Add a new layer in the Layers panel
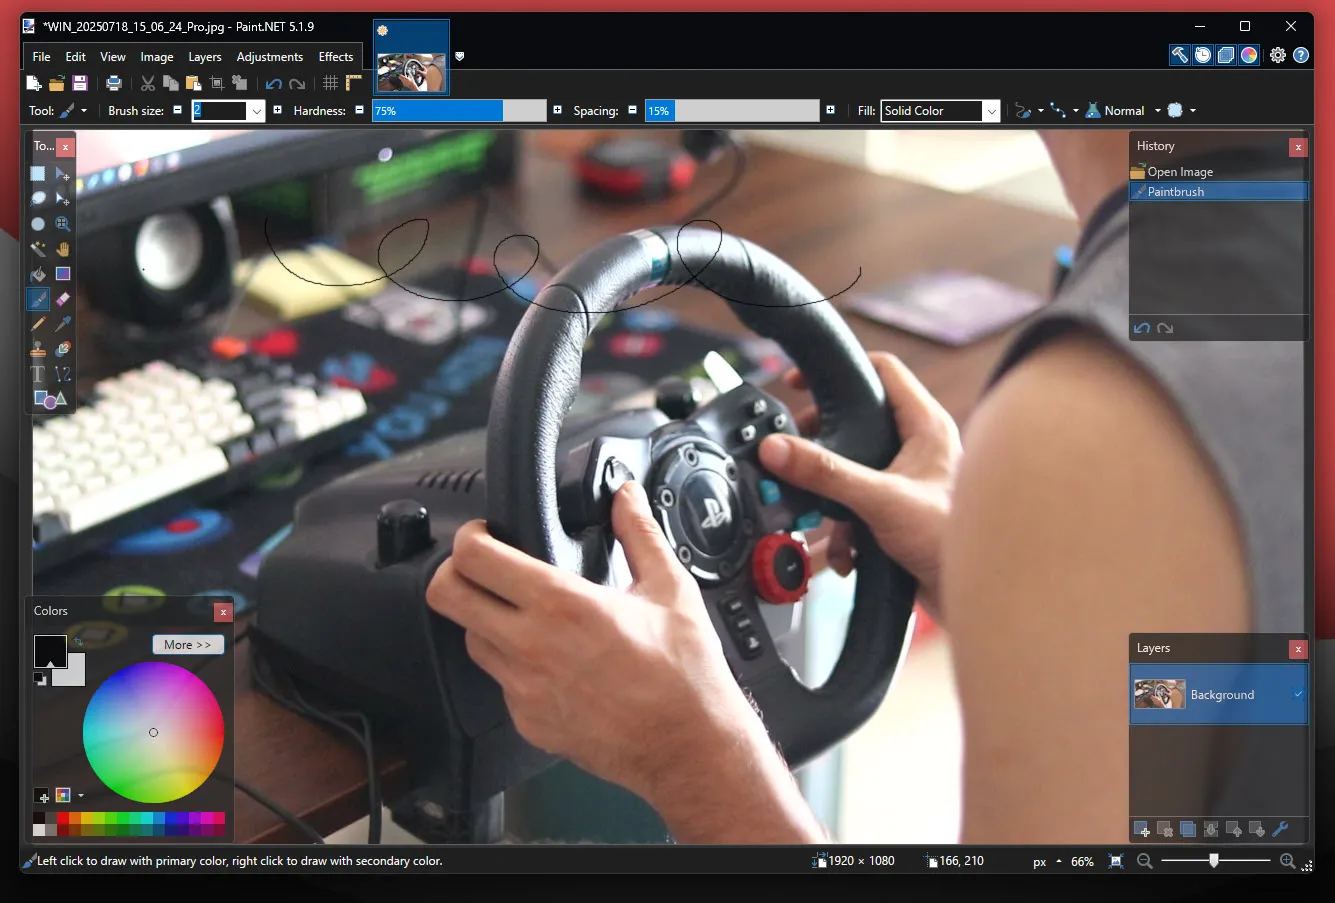The height and width of the screenshot is (903, 1335). click(1140, 828)
